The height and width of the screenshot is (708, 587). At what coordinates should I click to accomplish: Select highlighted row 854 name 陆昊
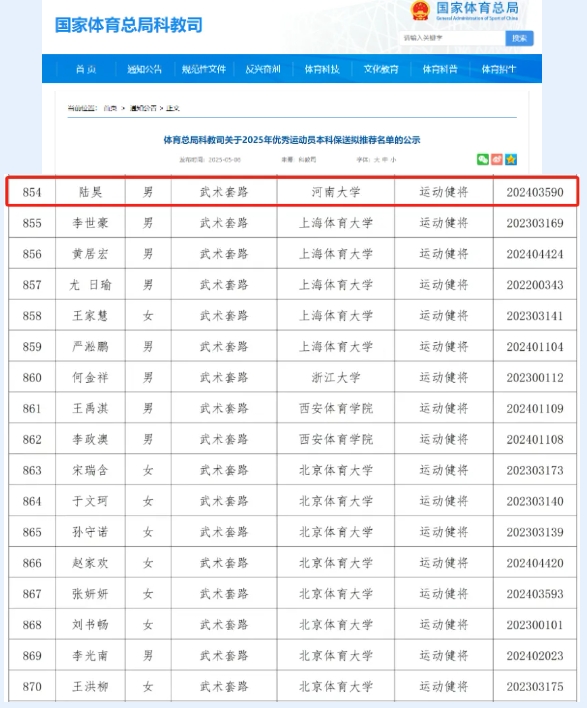coord(90,192)
